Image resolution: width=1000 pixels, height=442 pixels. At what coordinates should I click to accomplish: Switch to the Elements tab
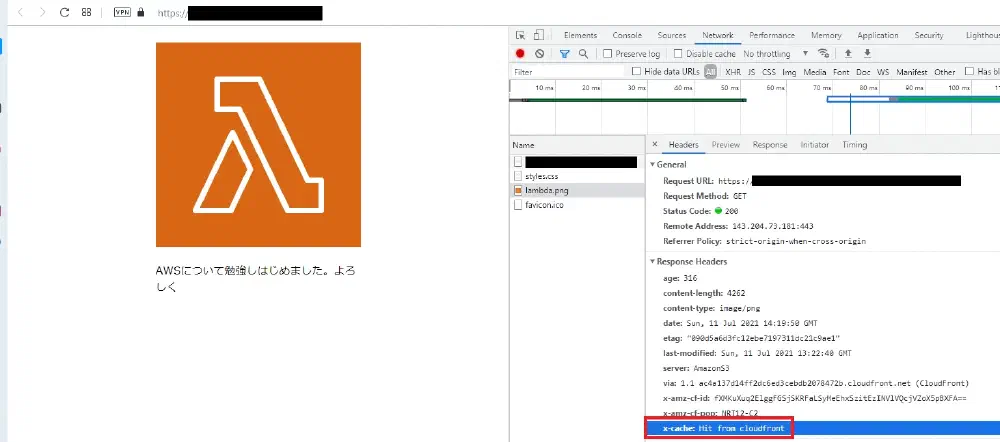580,36
